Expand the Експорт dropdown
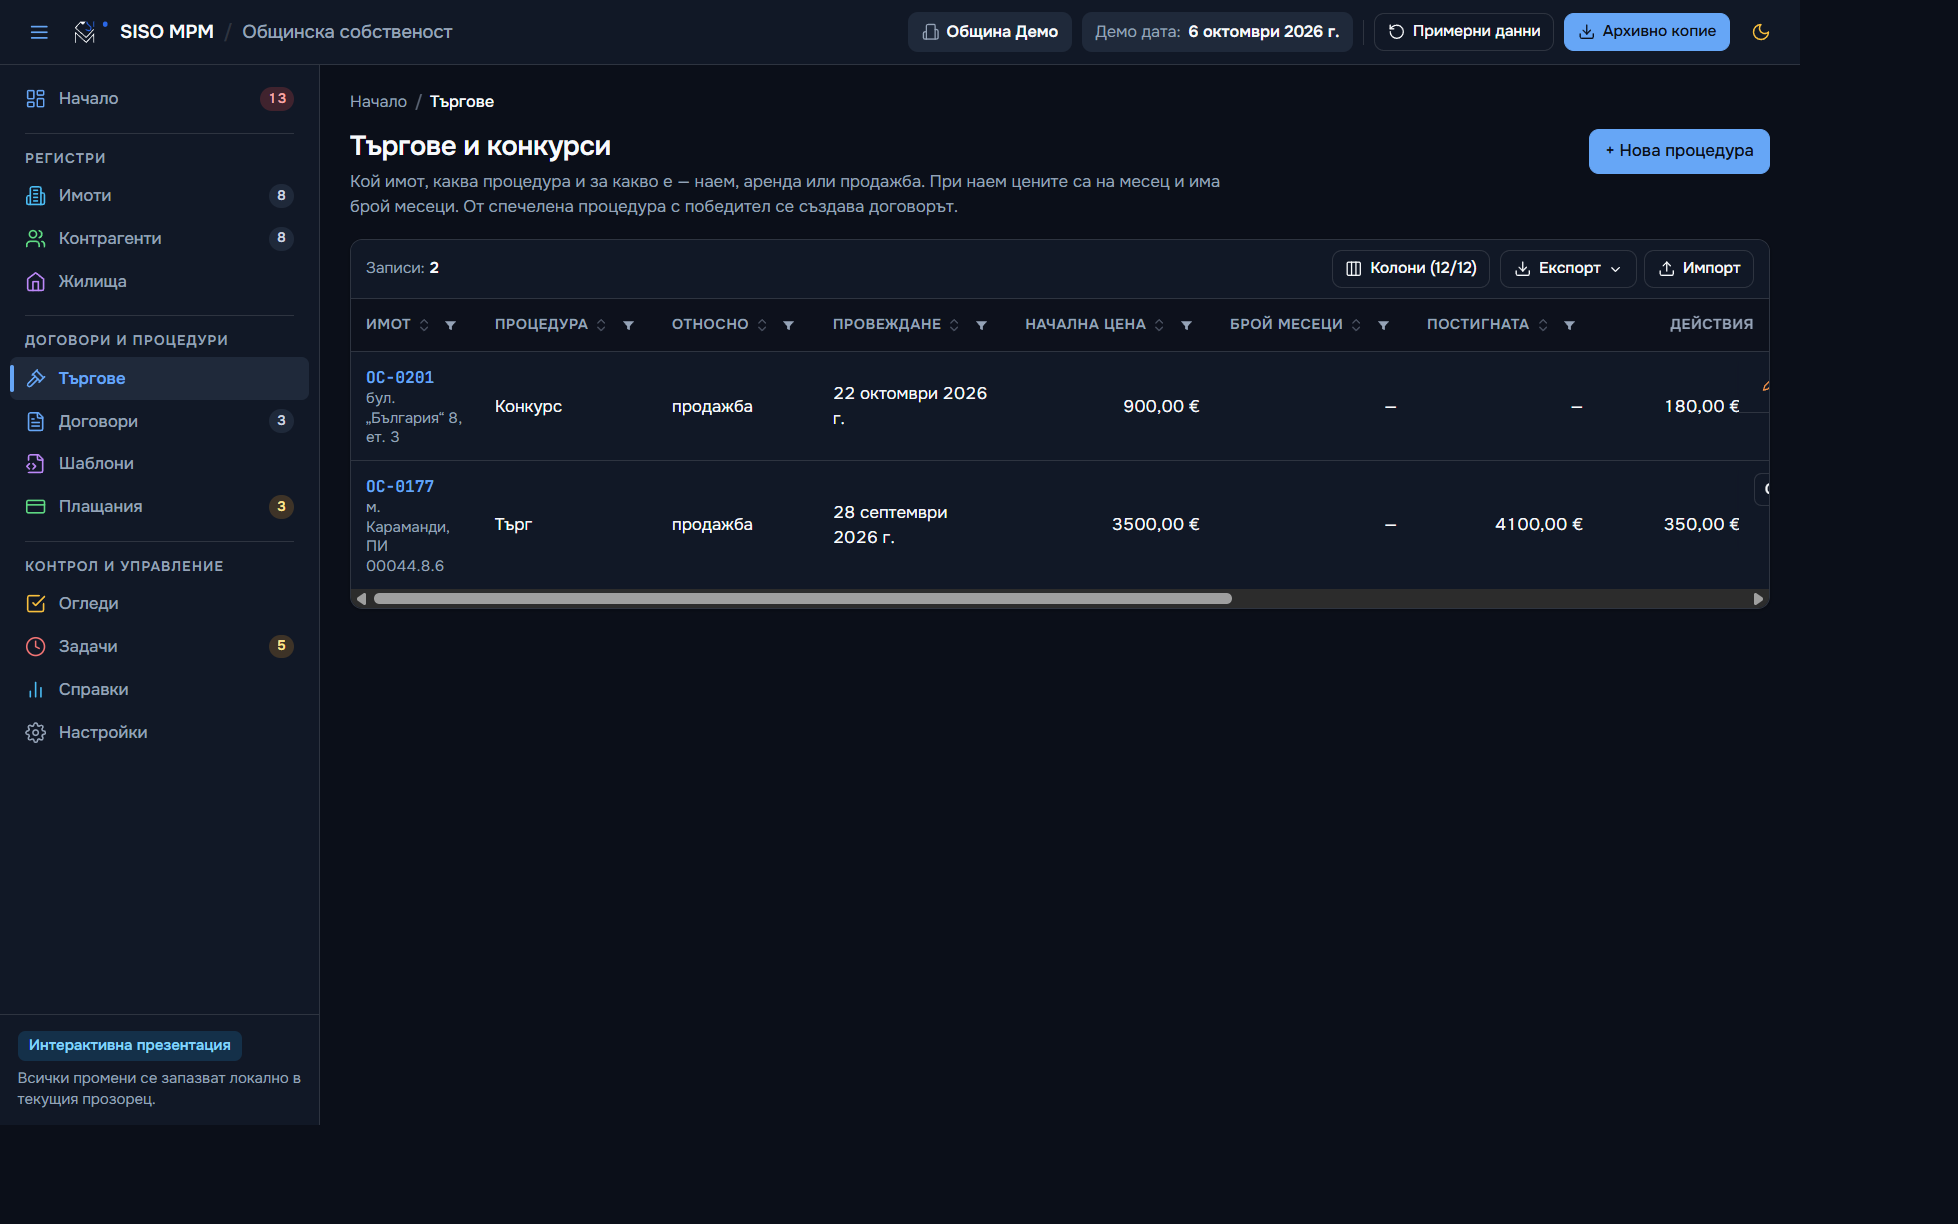 [1567, 268]
